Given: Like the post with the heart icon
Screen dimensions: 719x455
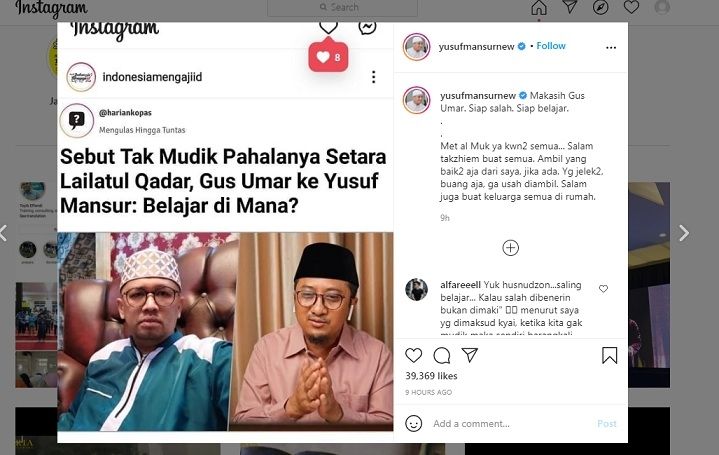Looking at the screenshot, I should click(414, 355).
